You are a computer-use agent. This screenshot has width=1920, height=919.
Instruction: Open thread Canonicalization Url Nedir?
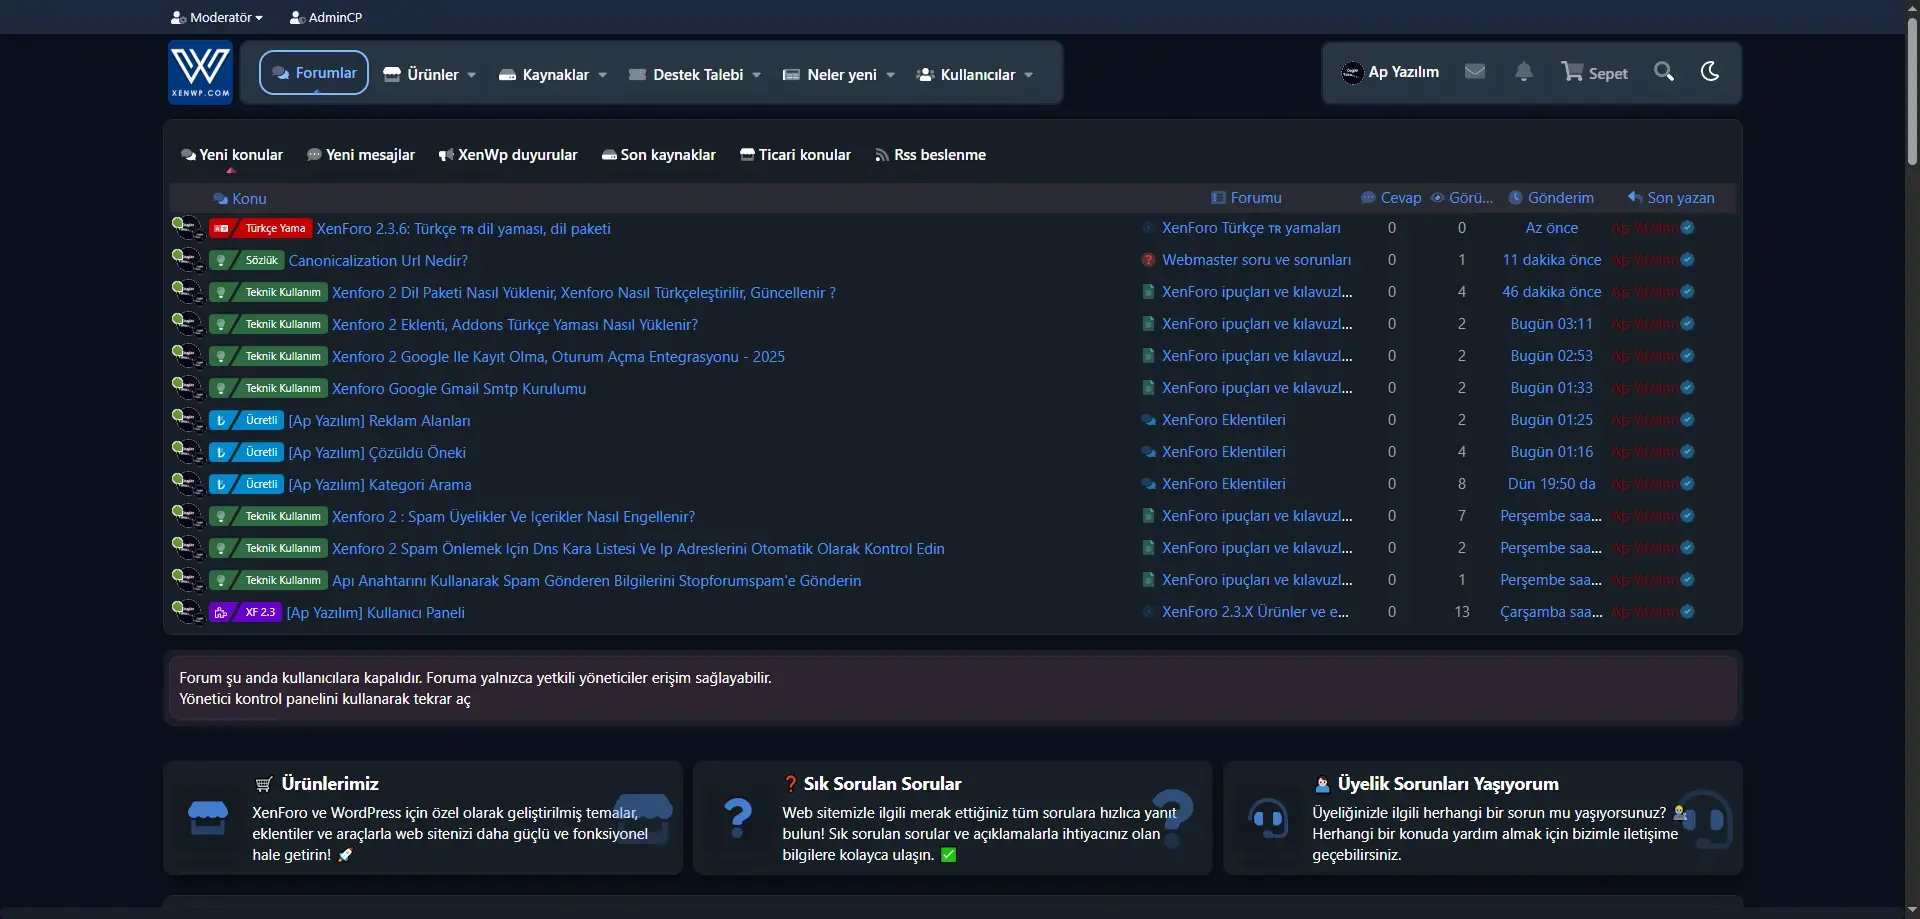pyautogui.click(x=378, y=261)
